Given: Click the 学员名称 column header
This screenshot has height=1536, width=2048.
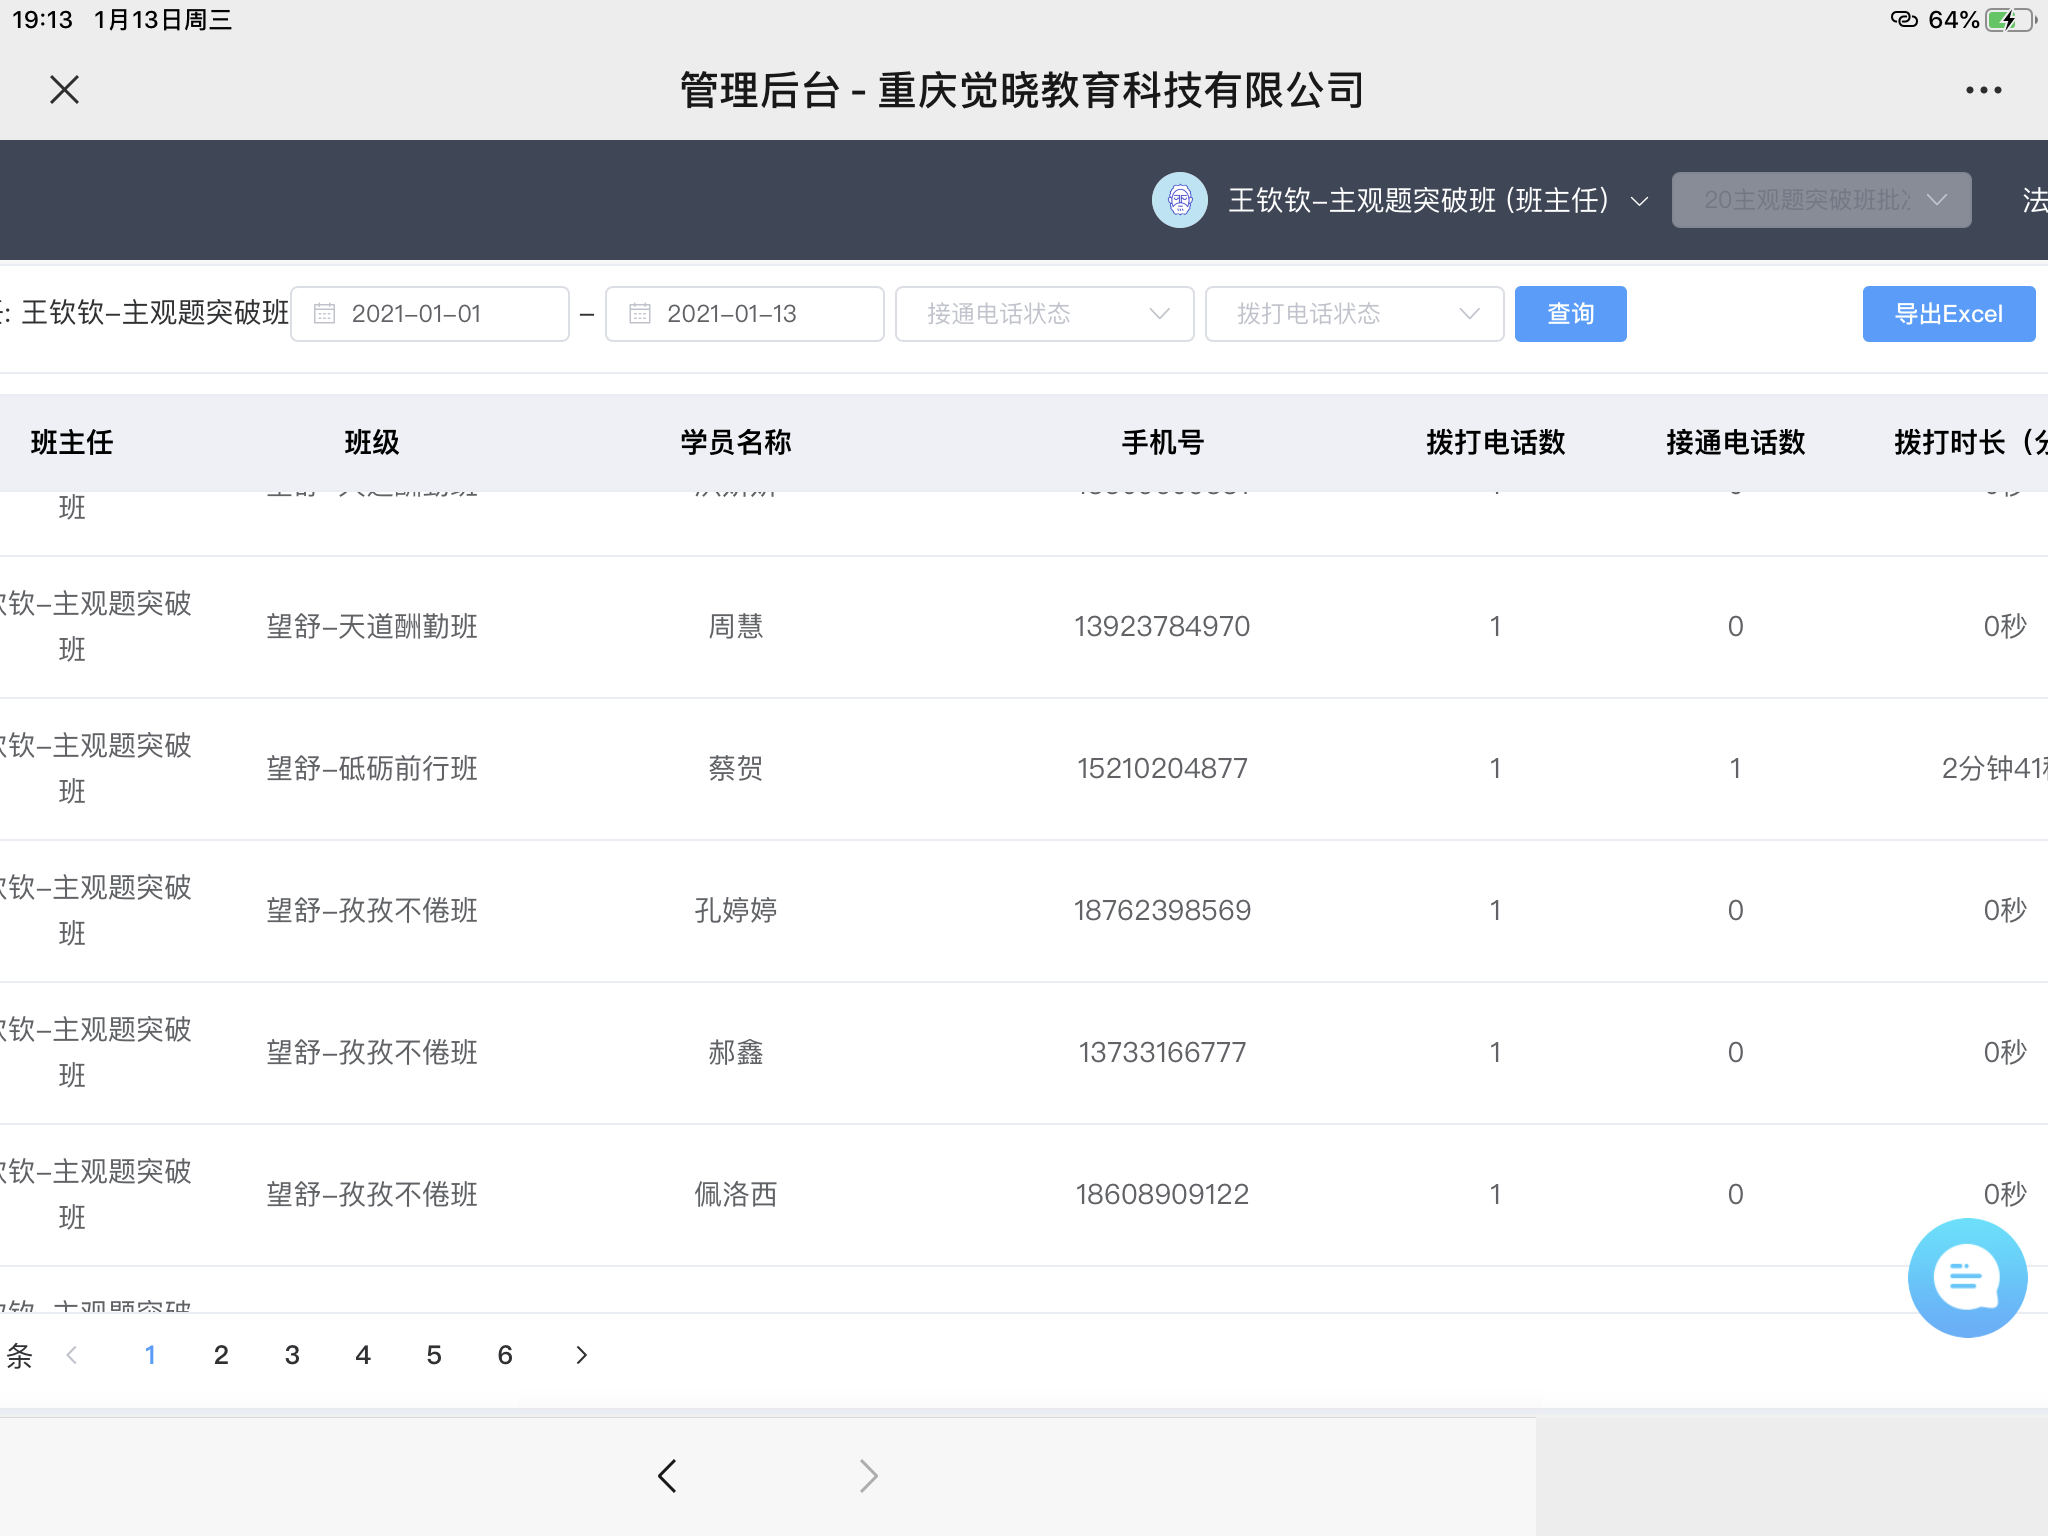Looking at the screenshot, I should (736, 442).
